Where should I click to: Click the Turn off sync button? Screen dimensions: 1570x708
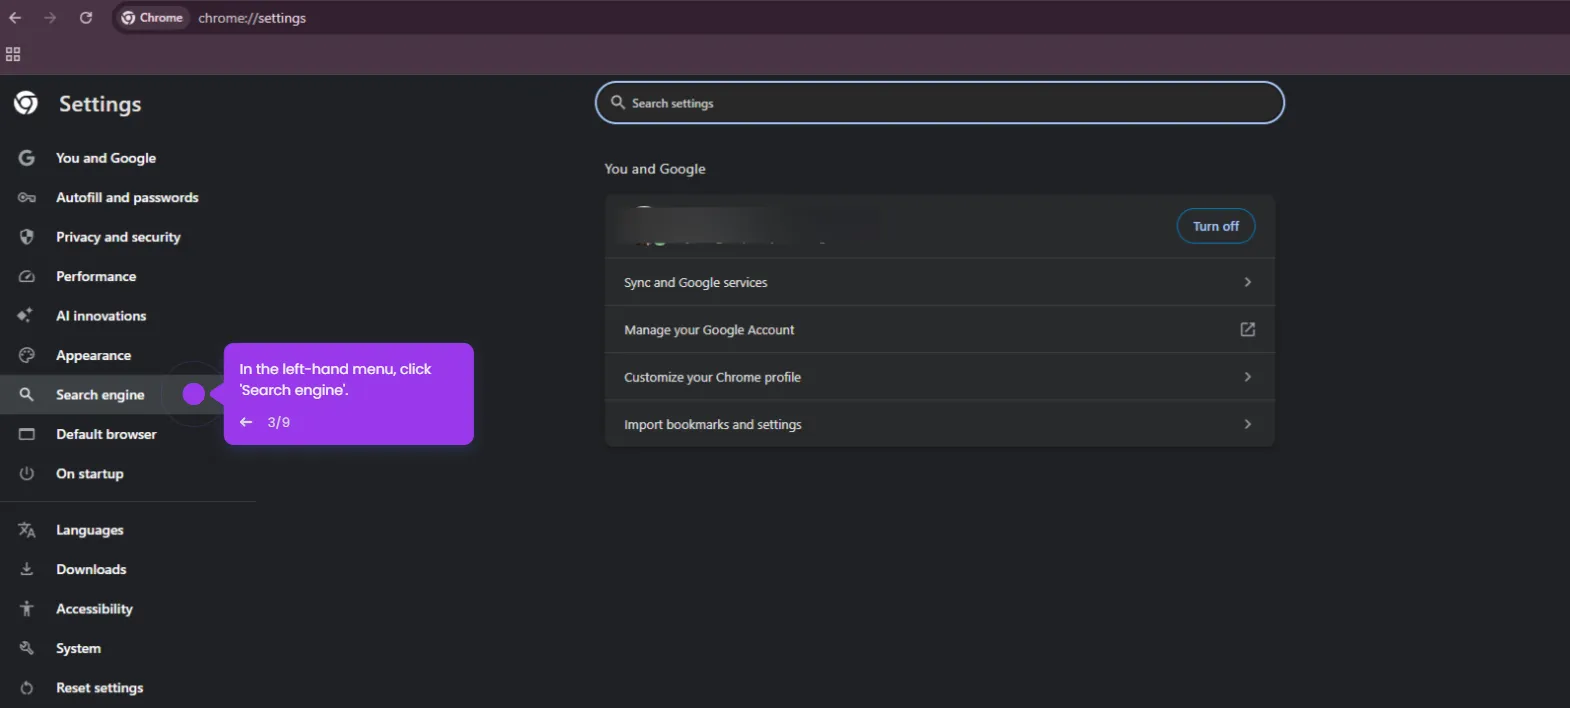point(1215,226)
